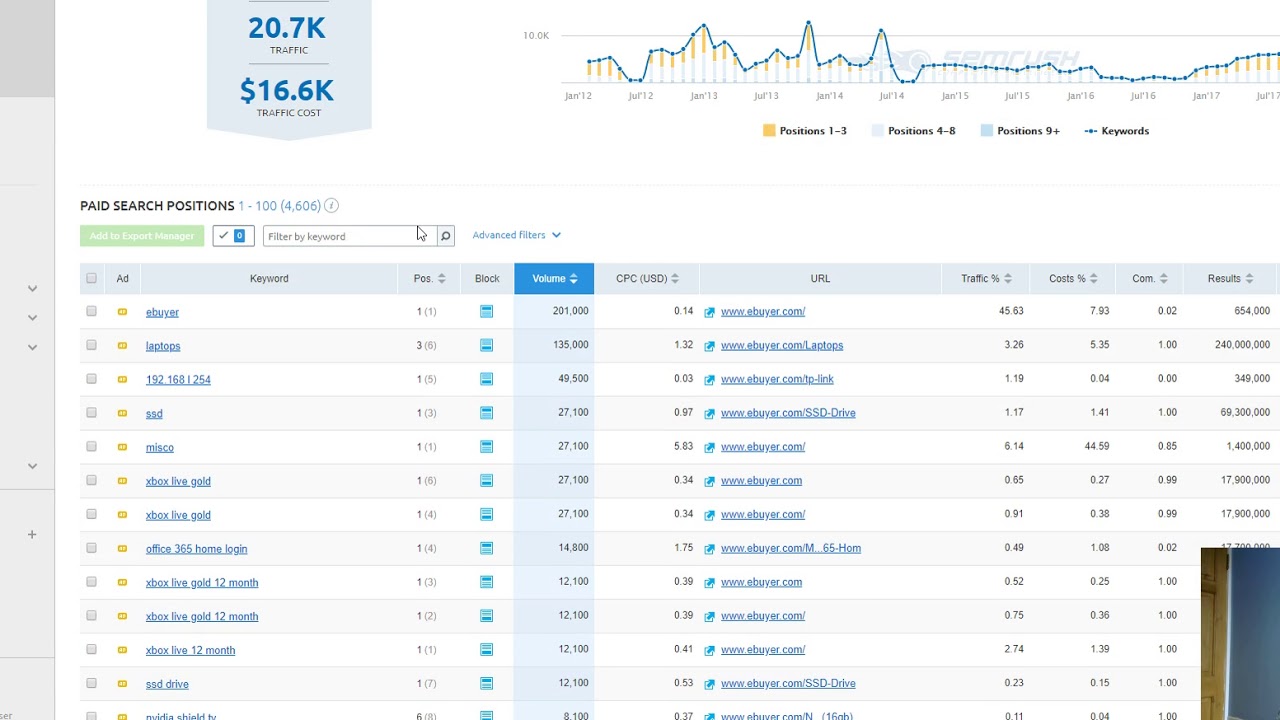
Task: Toggle the Positions 1–3 legend swatch
Action: [769, 131]
